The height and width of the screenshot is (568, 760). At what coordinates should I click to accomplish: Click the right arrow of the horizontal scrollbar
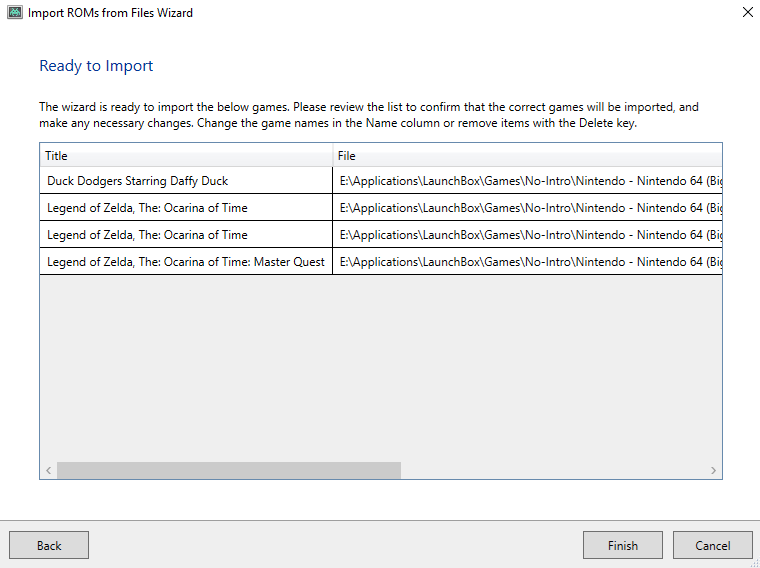pyautogui.click(x=713, y=470)
